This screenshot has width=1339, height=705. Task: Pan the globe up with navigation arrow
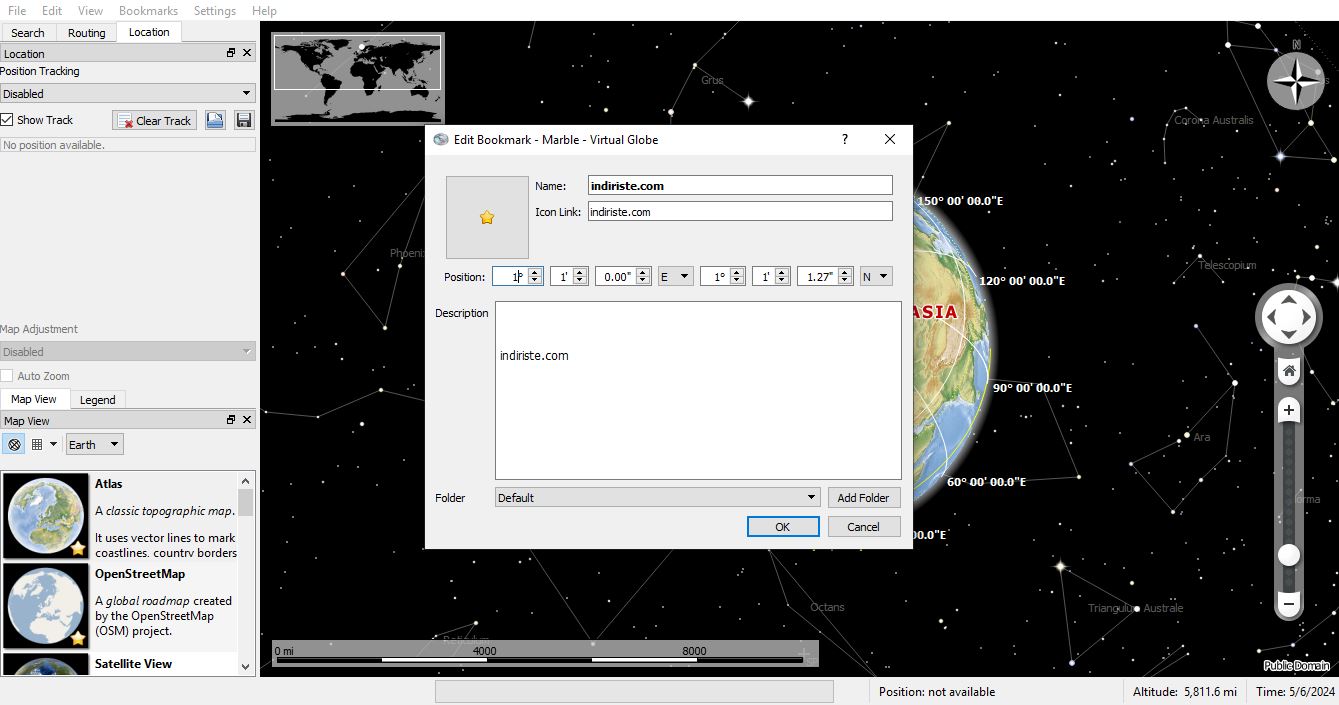(x=1289, y=298)
